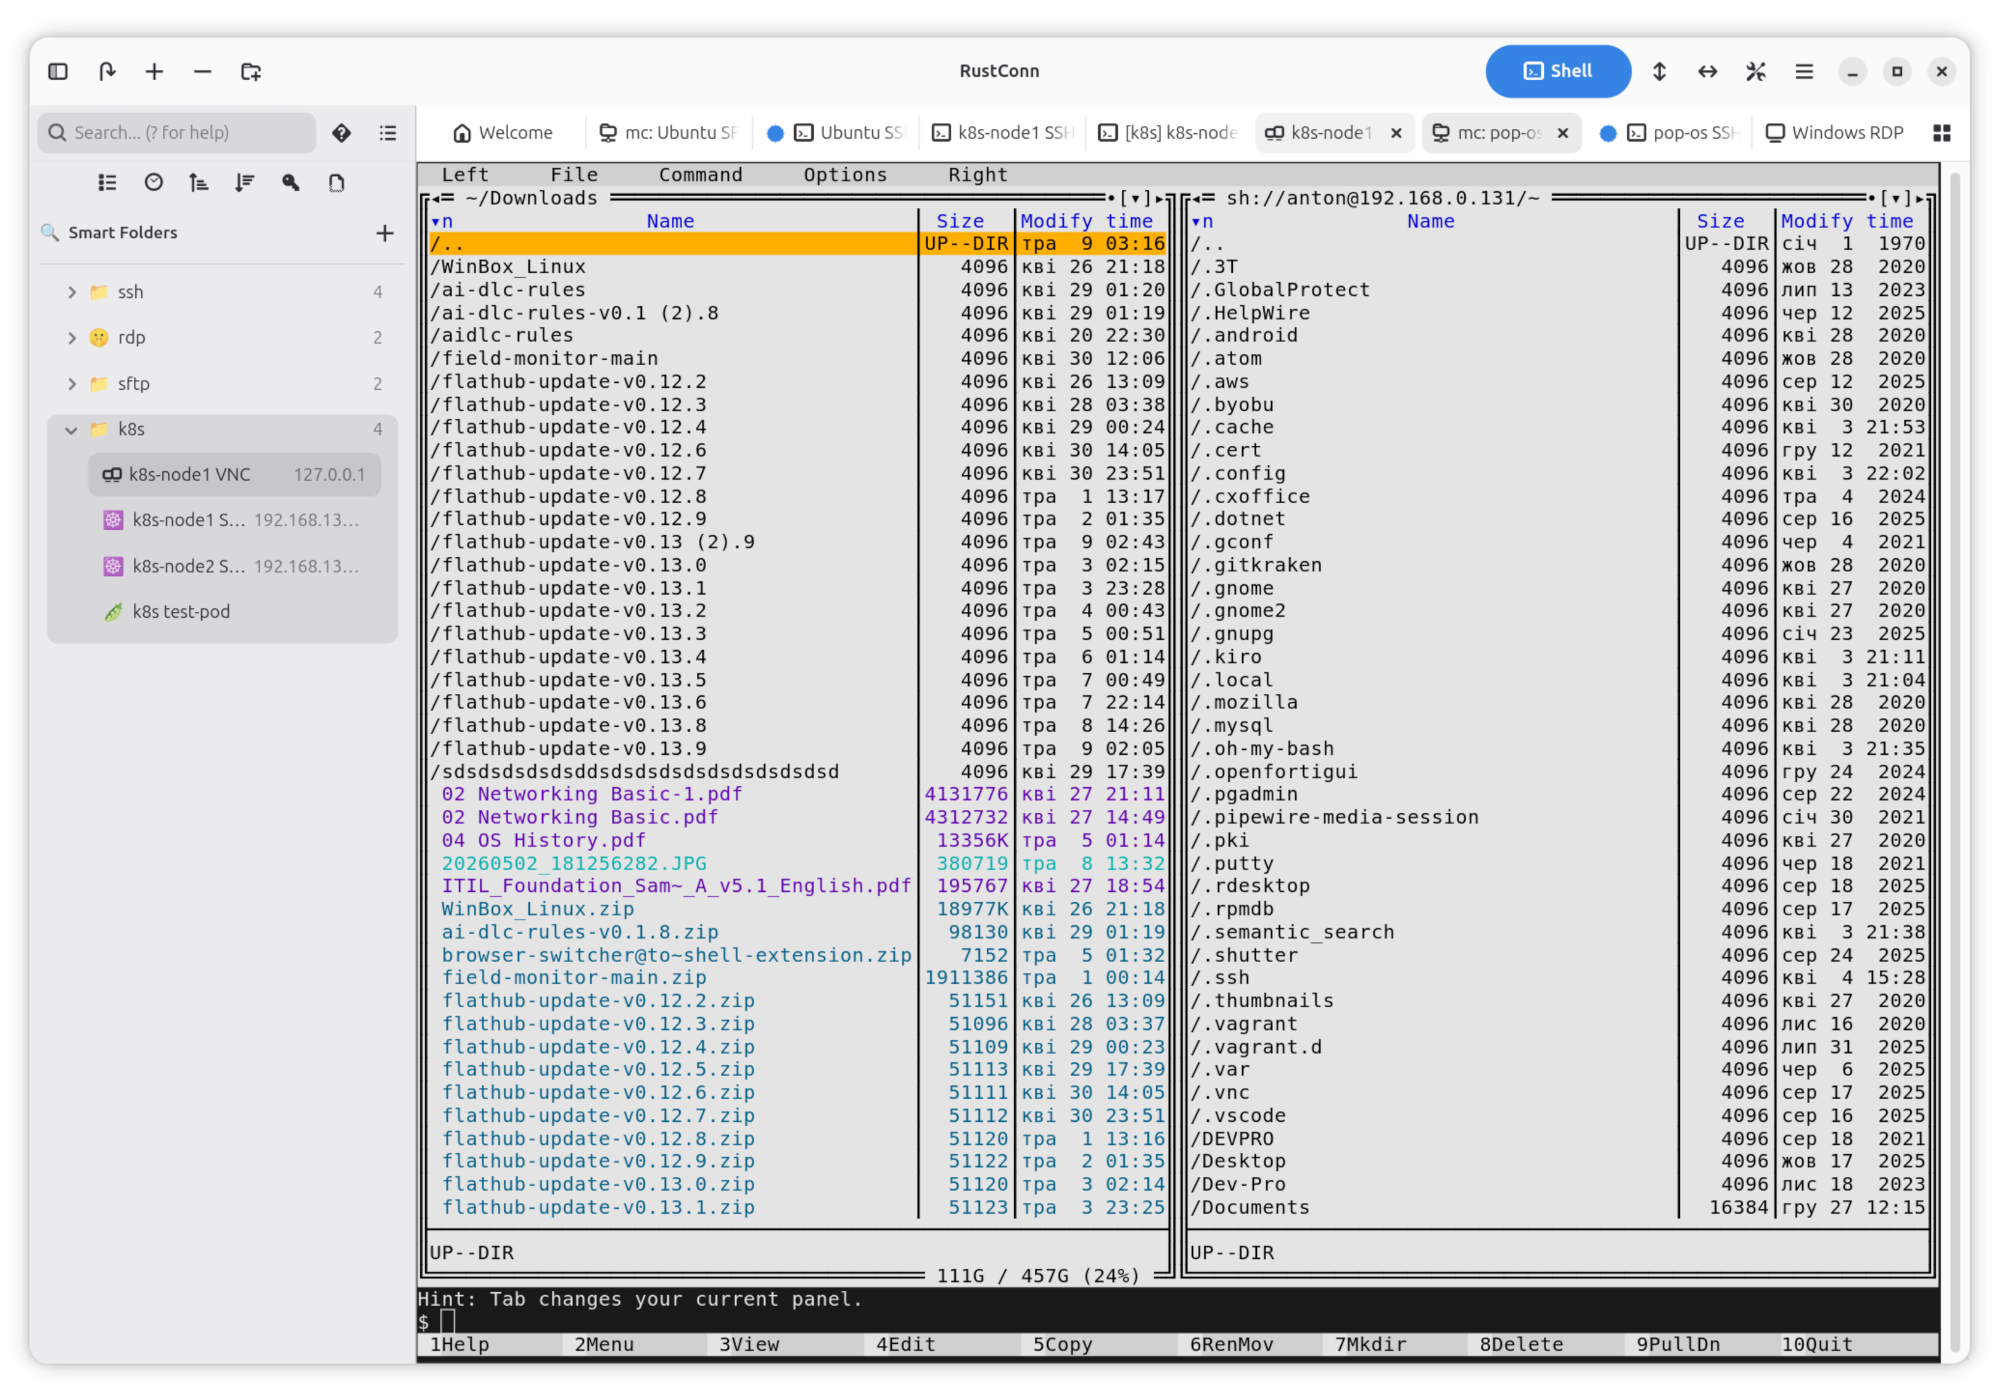Click right panel sort indicator ▾n

click(x=1202, y=221)
